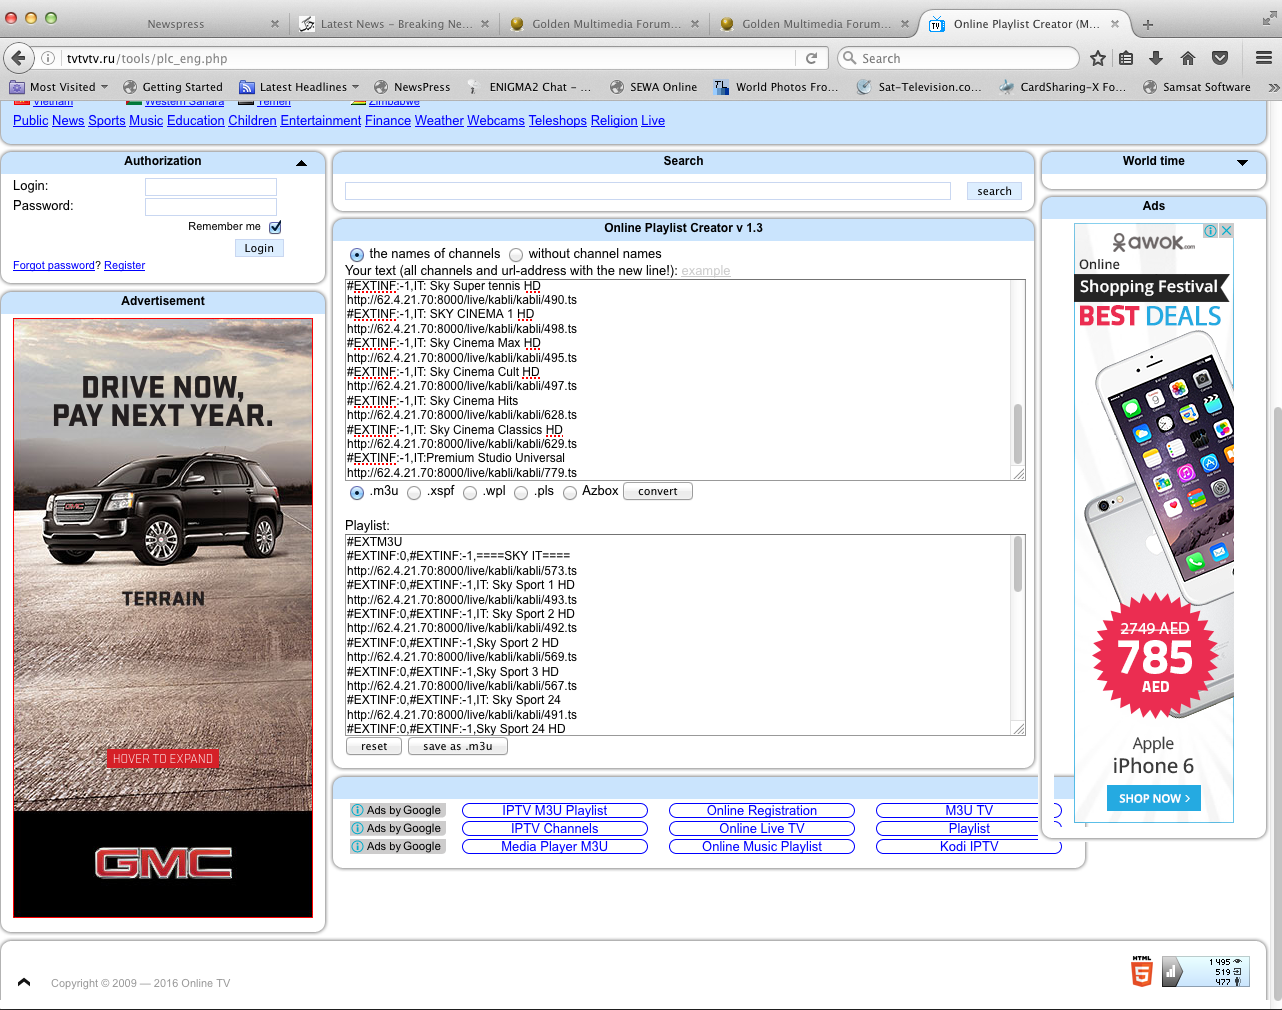The image size is (1282, 1010).
Task: Choose the .xspf output format
Action: pyautogui.click(x=414, y=493)
